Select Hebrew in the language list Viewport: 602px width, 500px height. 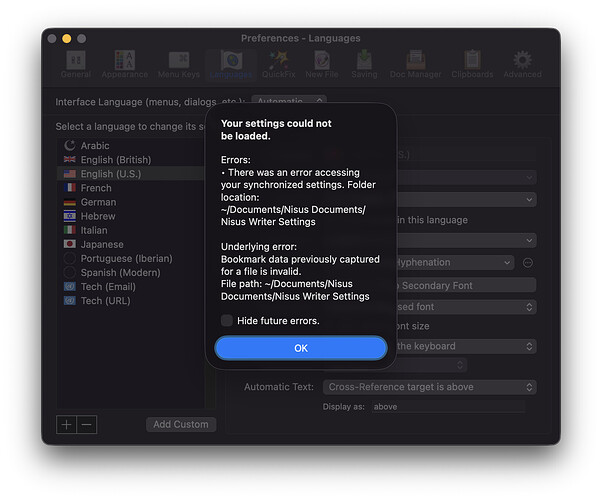click(x=131, y=216)
